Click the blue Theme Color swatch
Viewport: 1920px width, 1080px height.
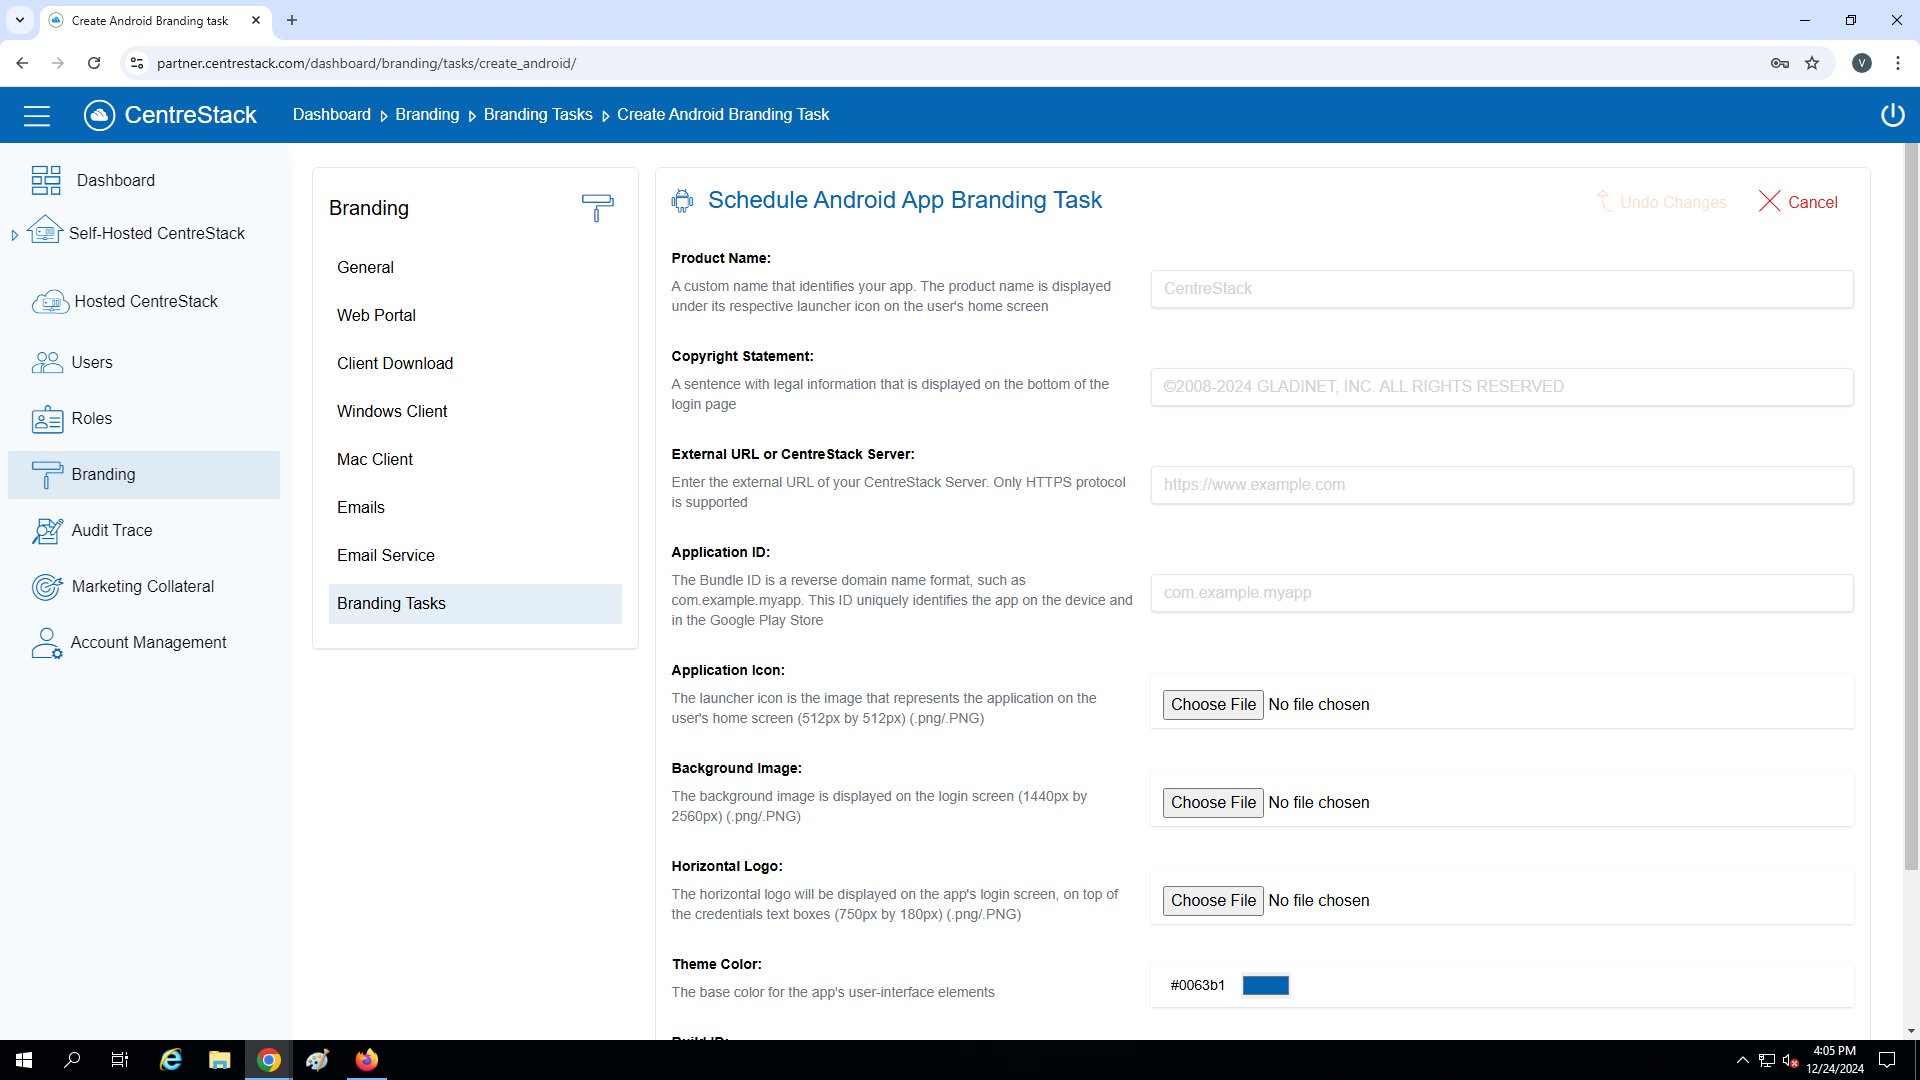point(1265,986)
